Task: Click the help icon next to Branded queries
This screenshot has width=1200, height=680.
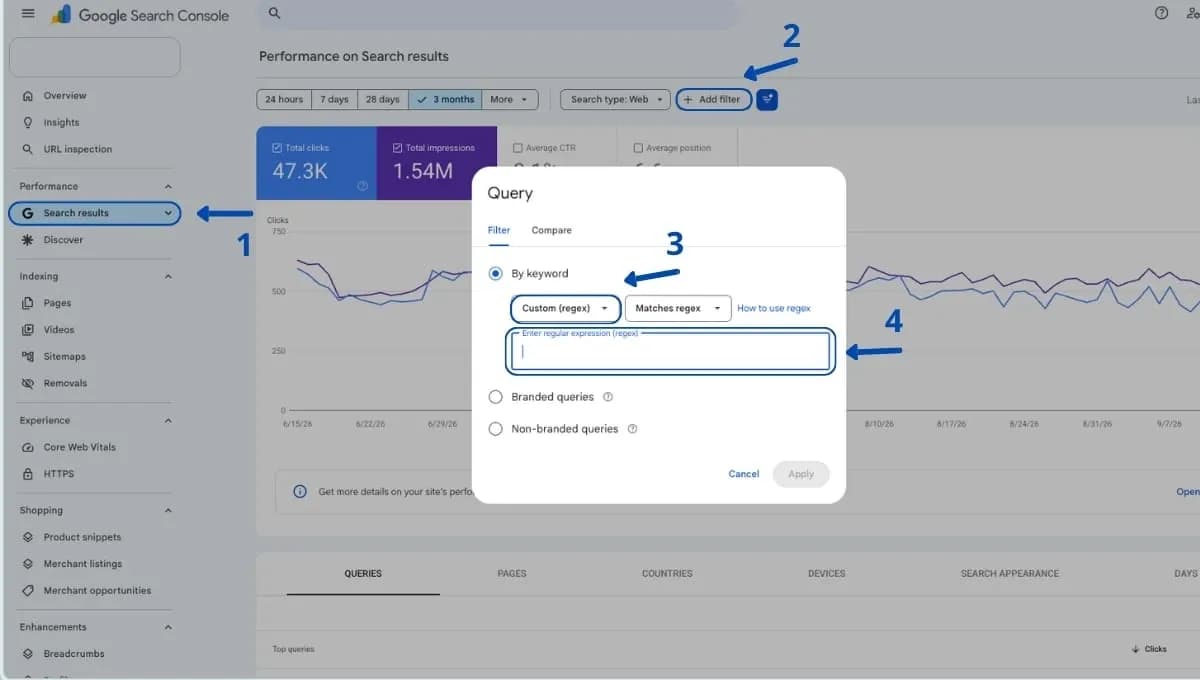Action: (x=608, y=397)
